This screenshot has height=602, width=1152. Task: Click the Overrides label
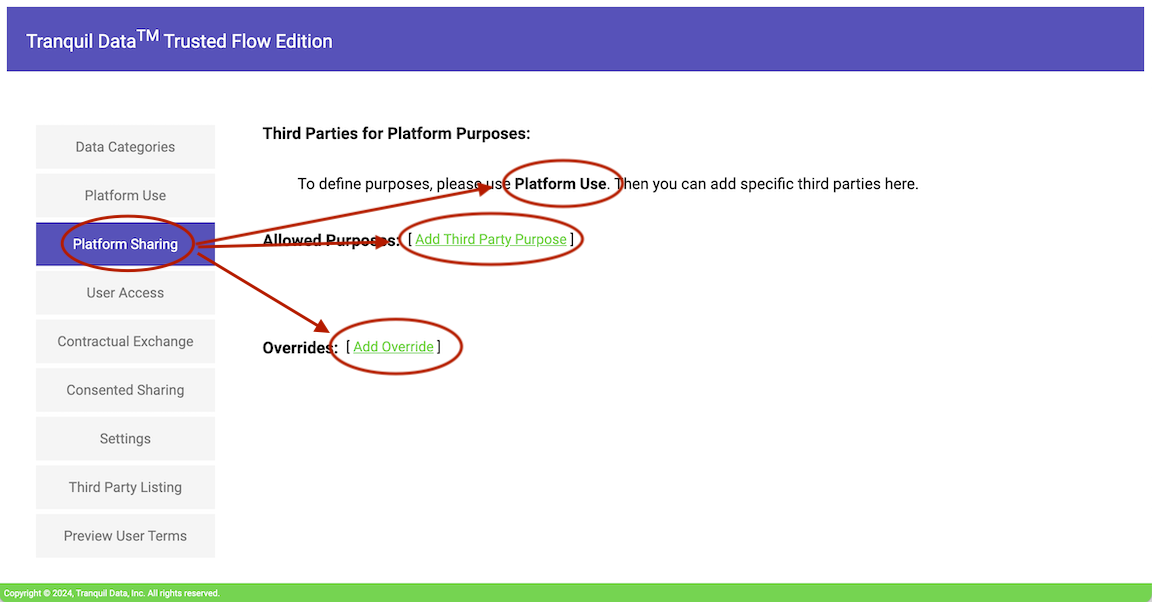click(x=297, y=347)
